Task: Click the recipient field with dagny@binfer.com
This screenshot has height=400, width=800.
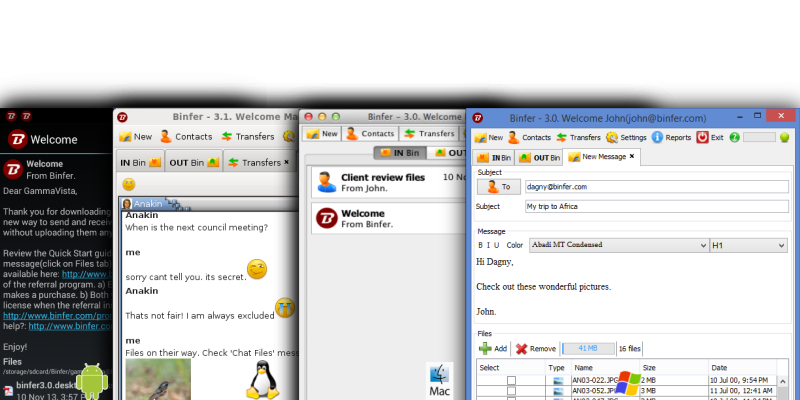Action: click(x=657, y=187)
